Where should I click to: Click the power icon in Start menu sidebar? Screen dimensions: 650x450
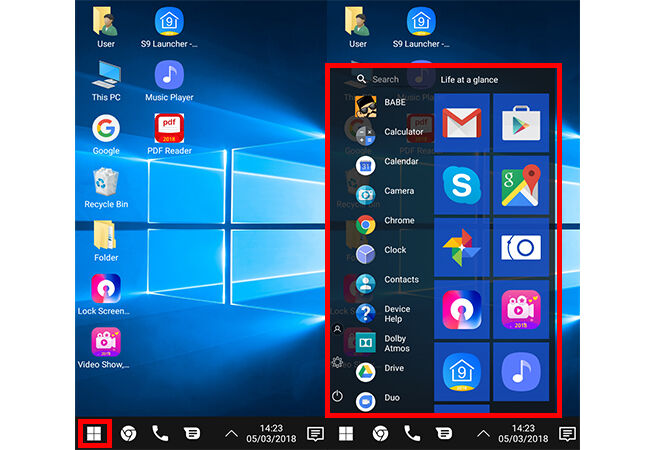click(x=337, y=396)
